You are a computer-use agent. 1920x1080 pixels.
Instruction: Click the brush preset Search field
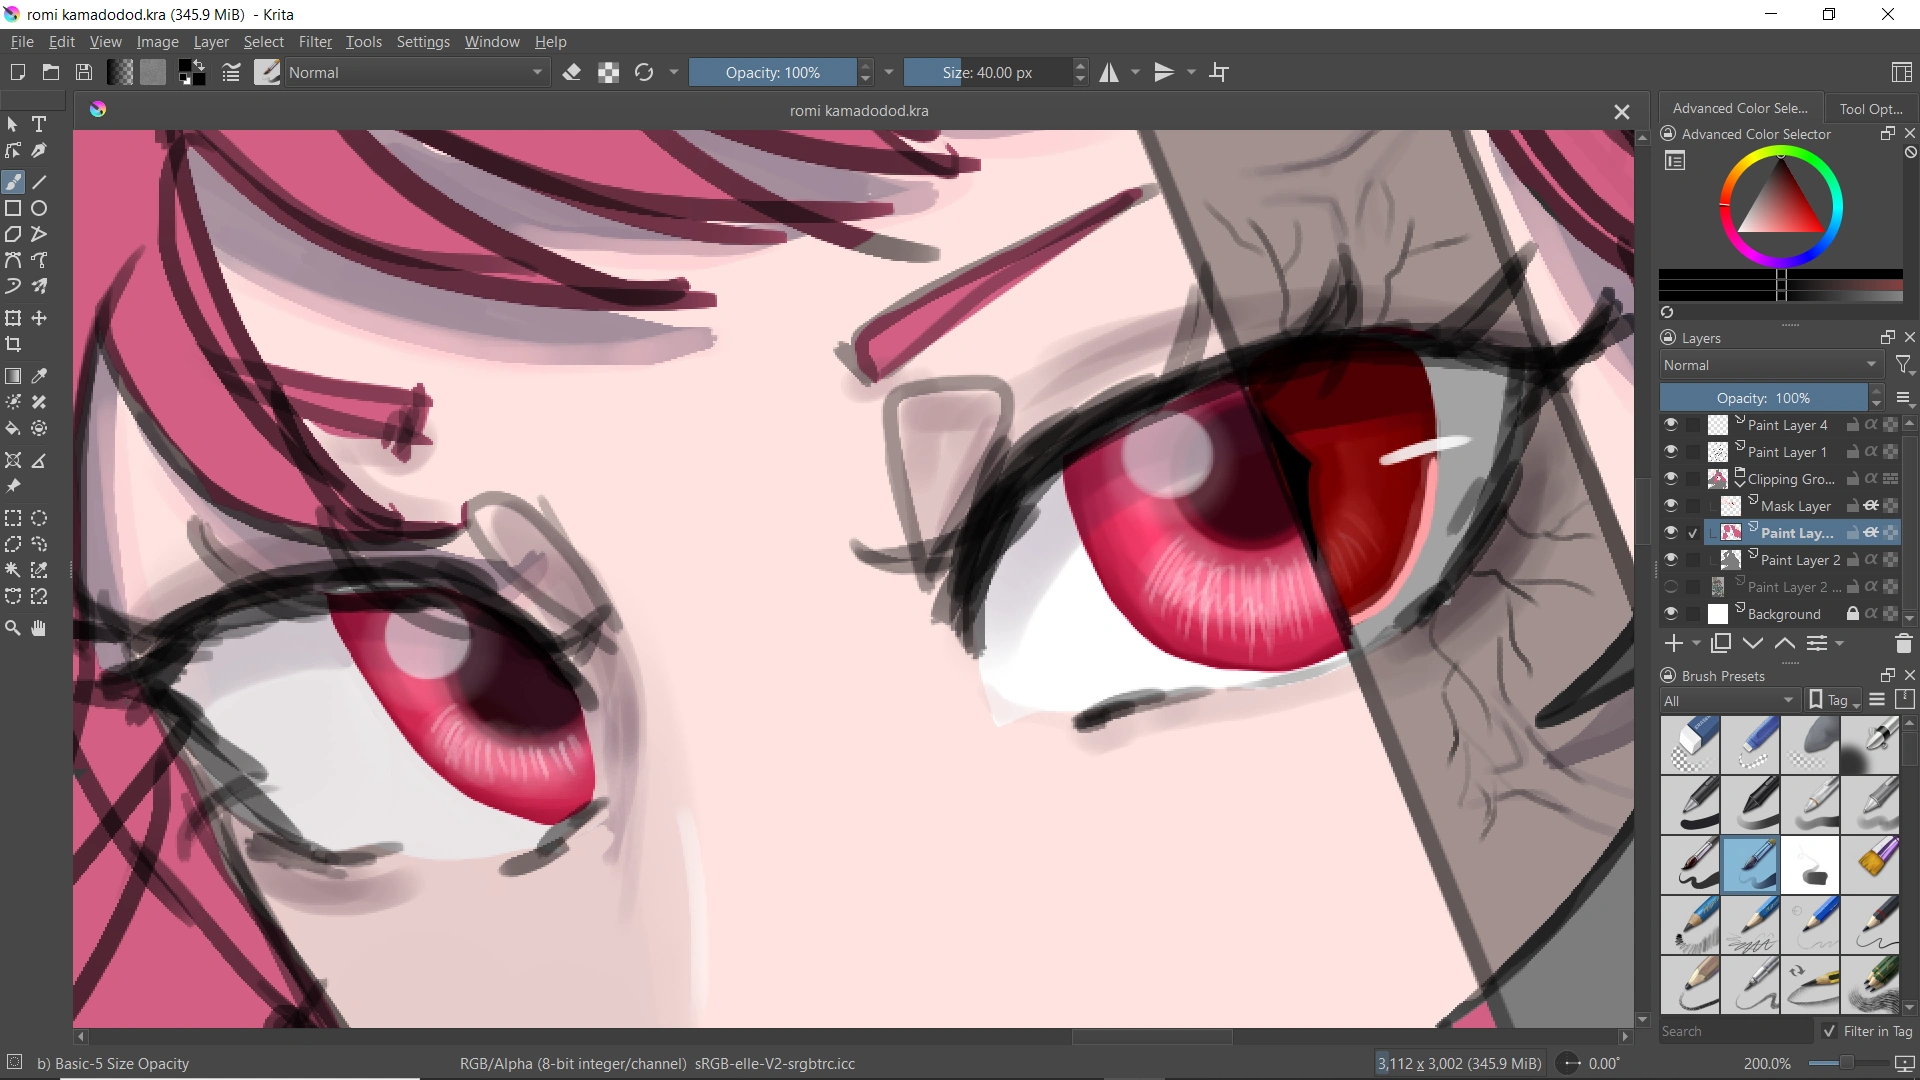pos(1735,1031)
